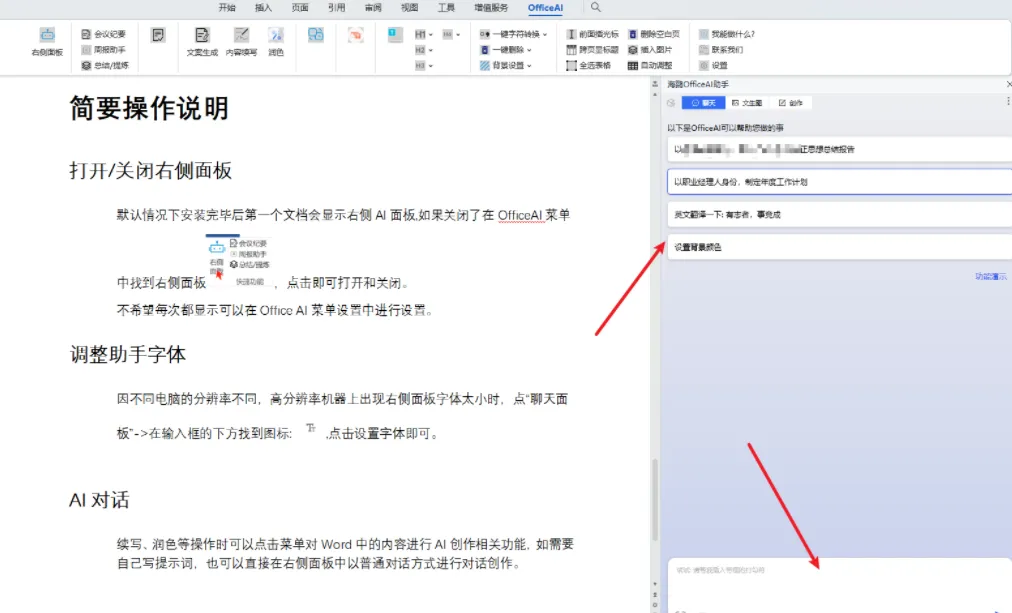Switch to the 文生图 tab in assistant panel
This screenshot has height=613, width=1012.
coord(747,103)
